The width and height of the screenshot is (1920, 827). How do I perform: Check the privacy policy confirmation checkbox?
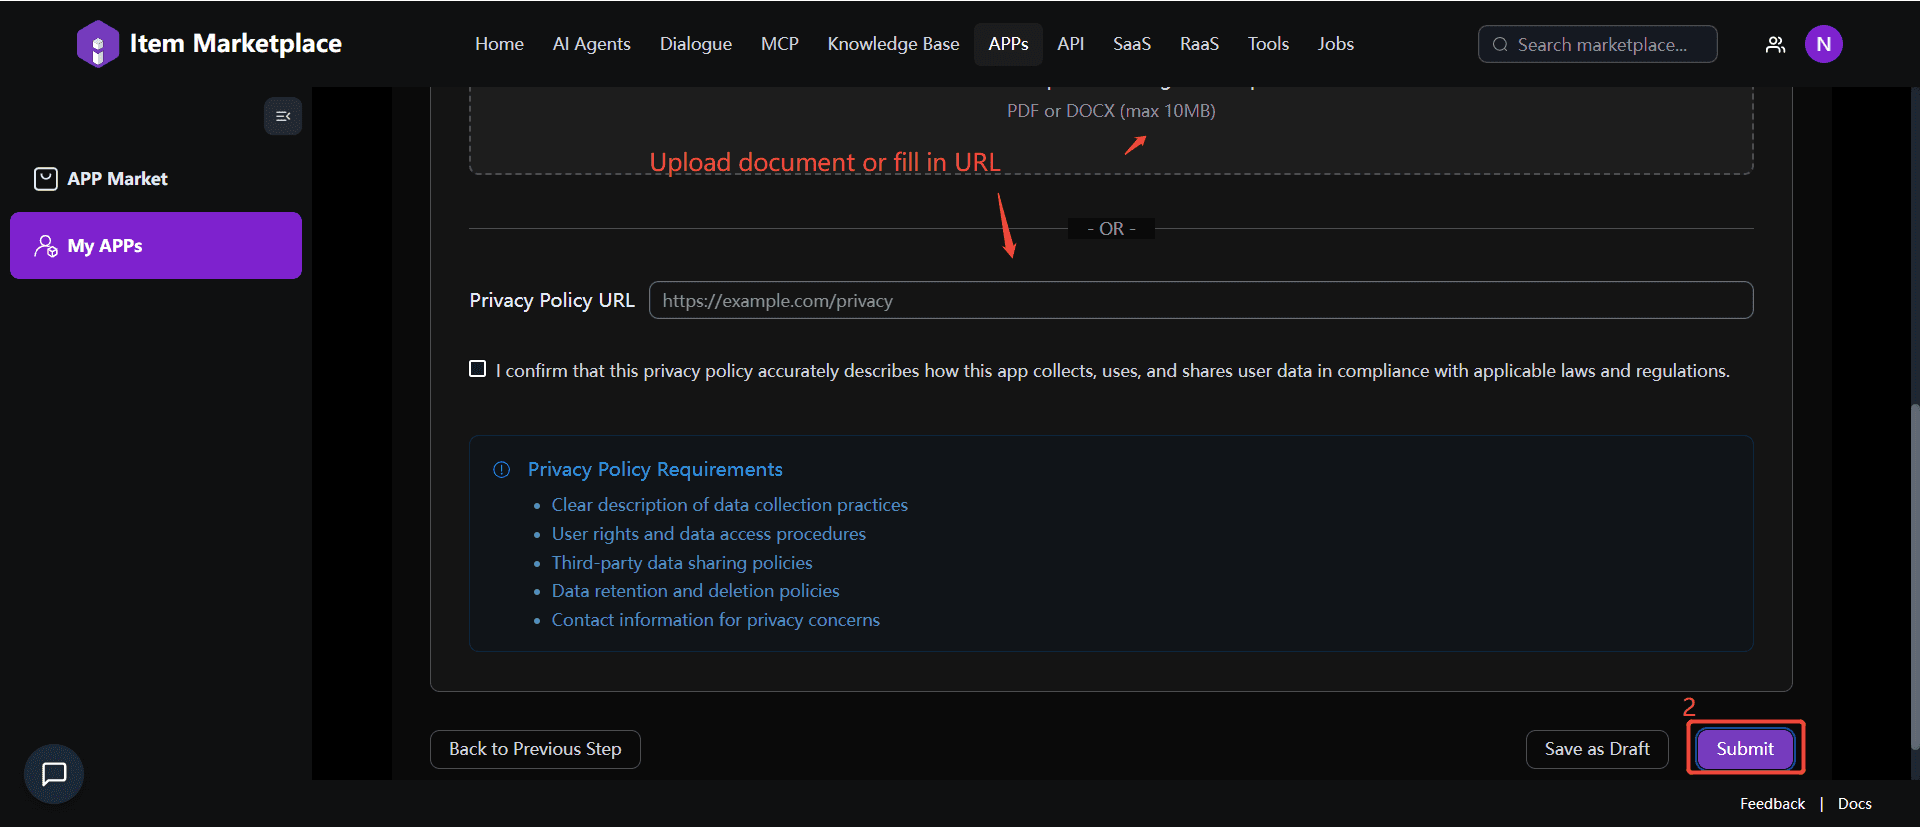478,369
